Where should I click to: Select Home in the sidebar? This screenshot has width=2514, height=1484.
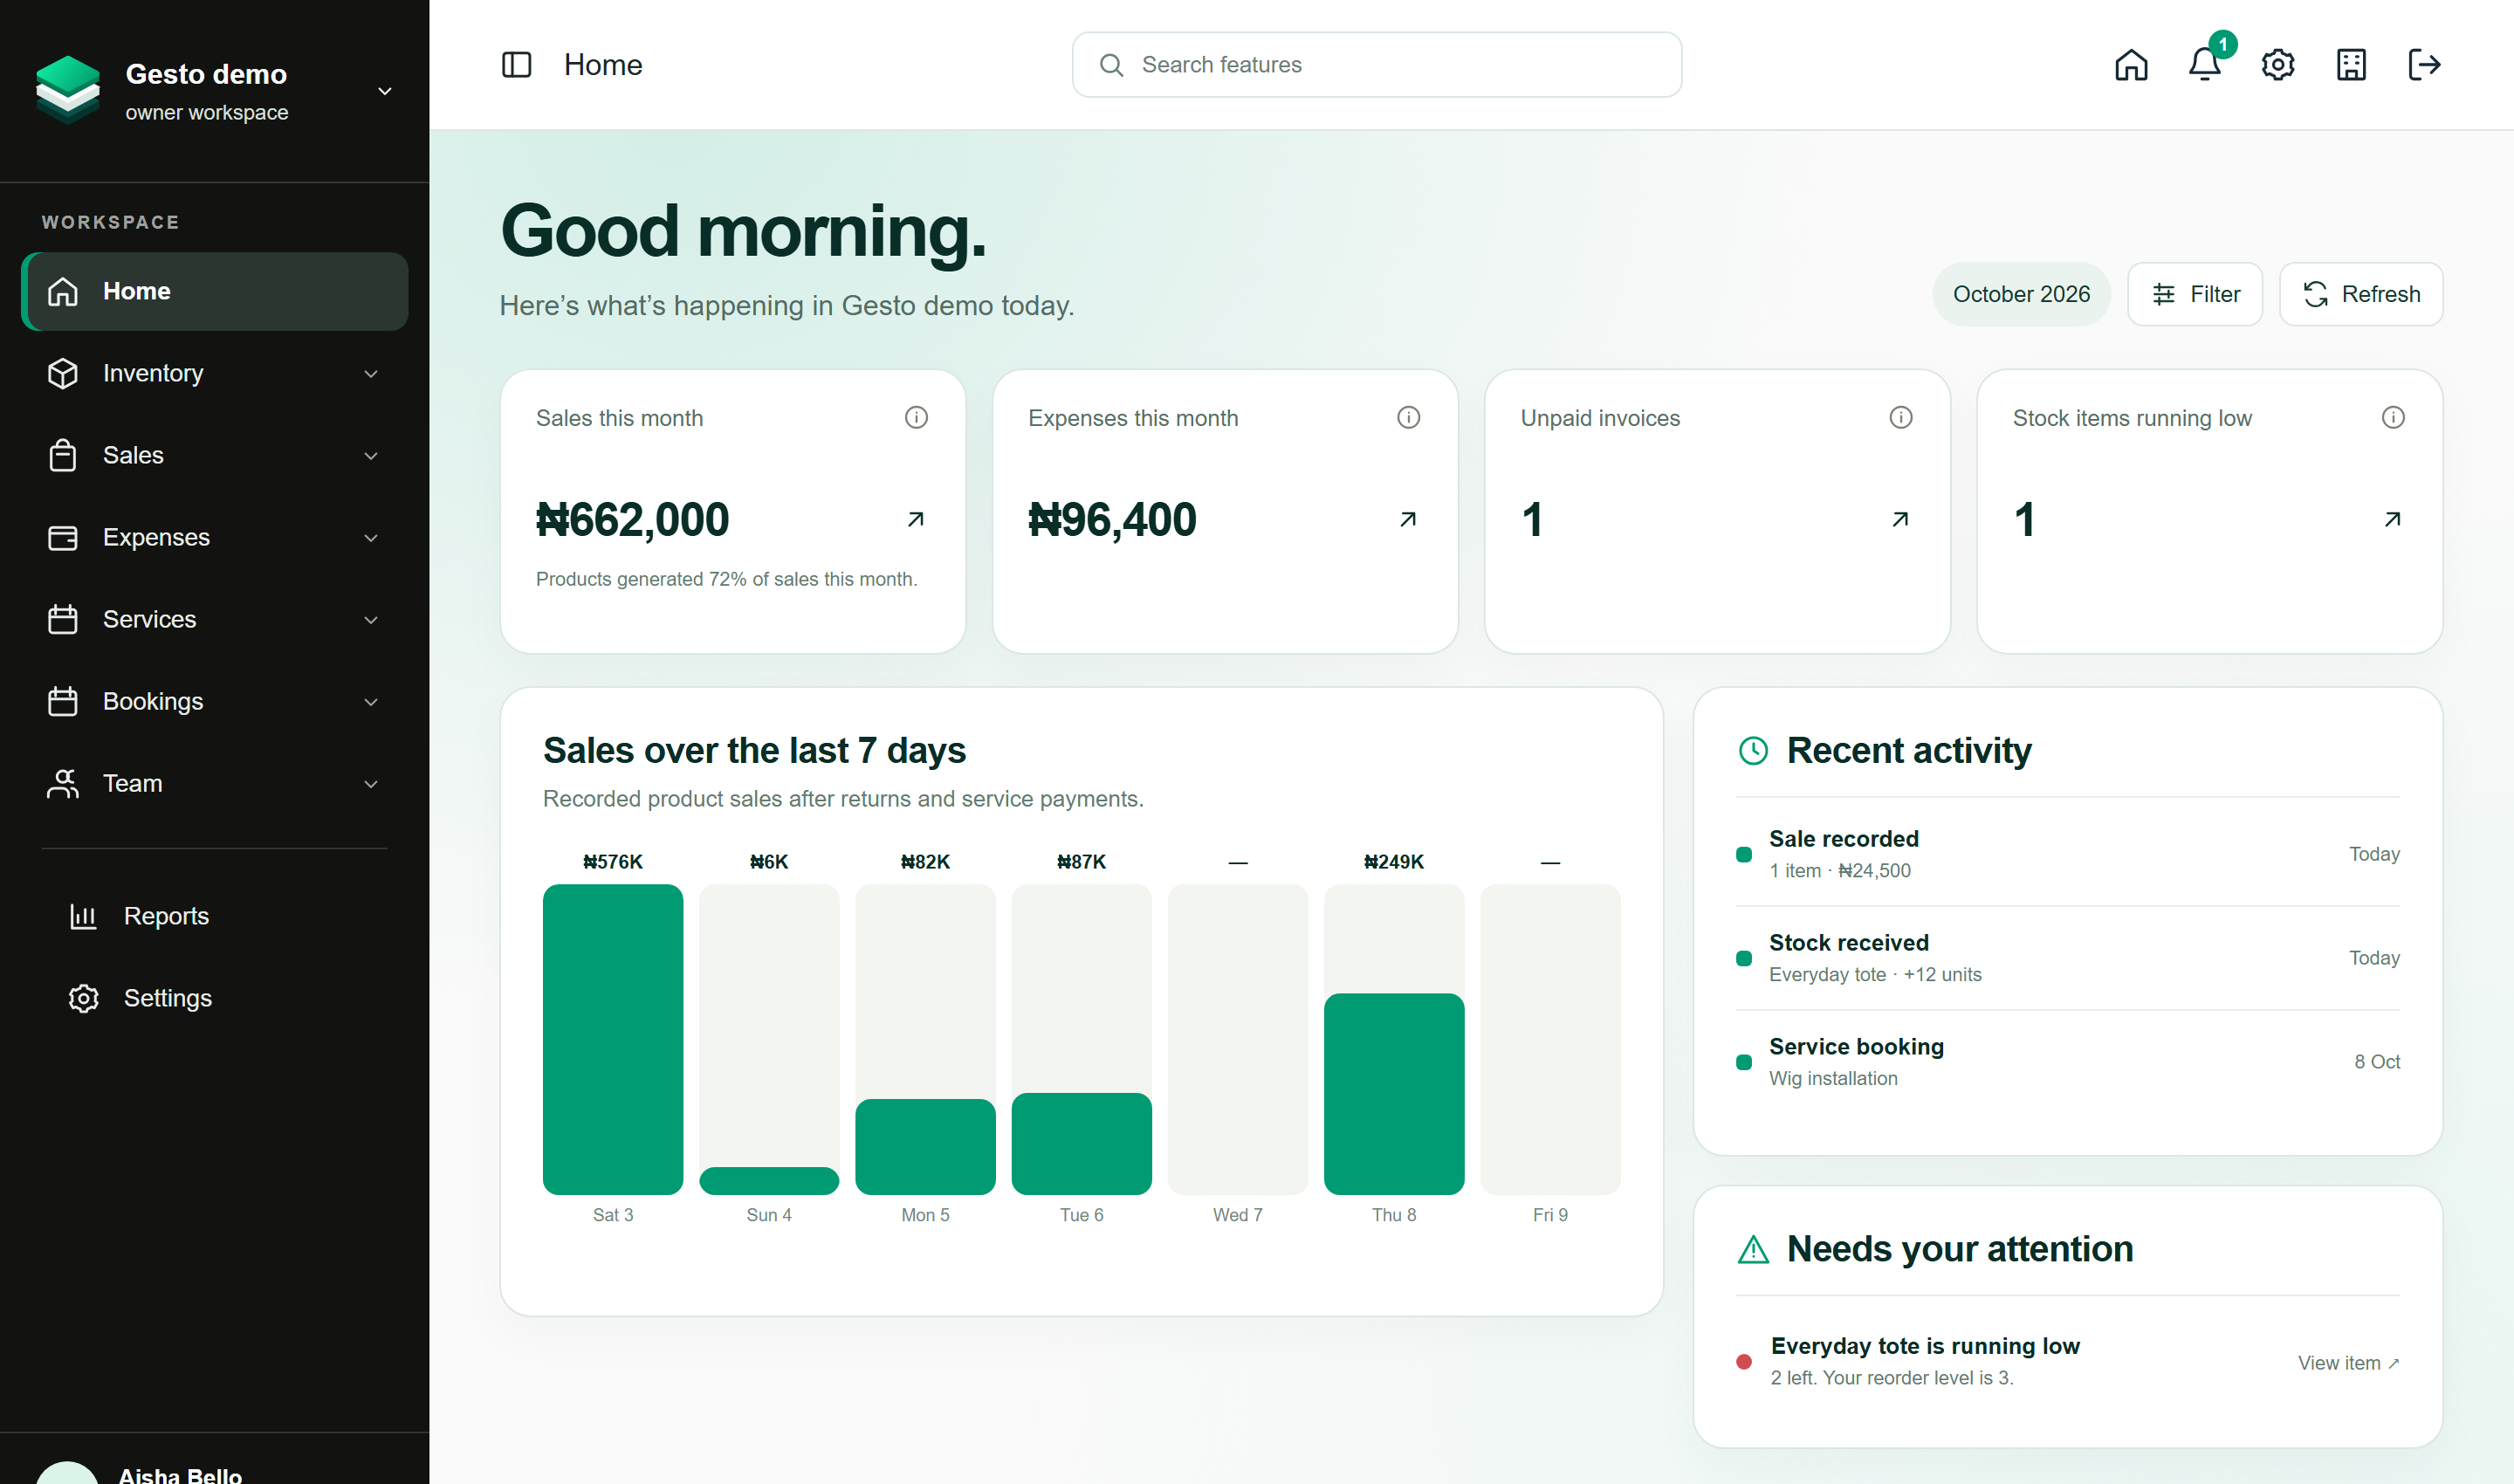214,291
